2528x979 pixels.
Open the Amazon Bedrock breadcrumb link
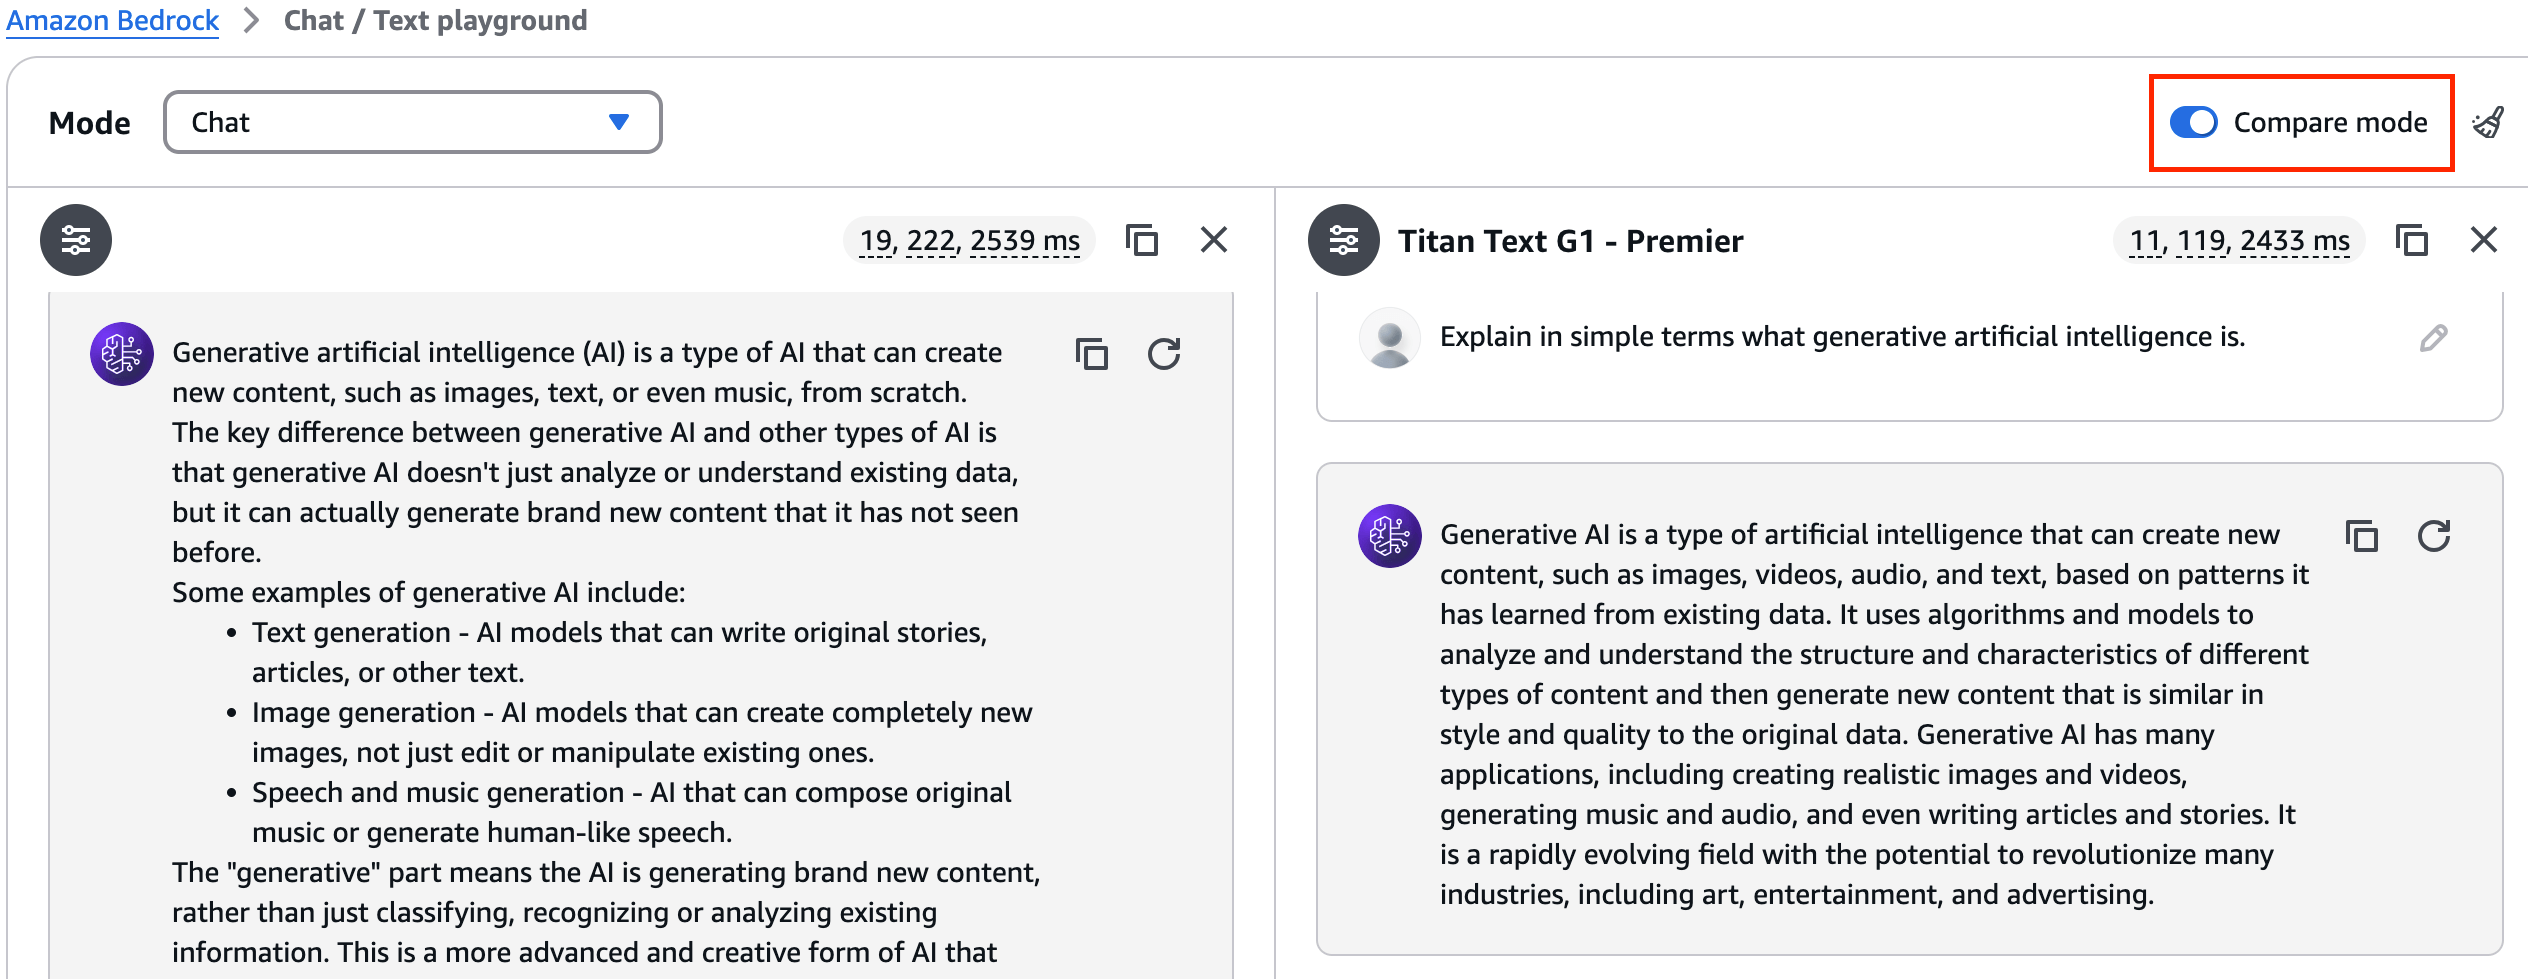(112, 20)
